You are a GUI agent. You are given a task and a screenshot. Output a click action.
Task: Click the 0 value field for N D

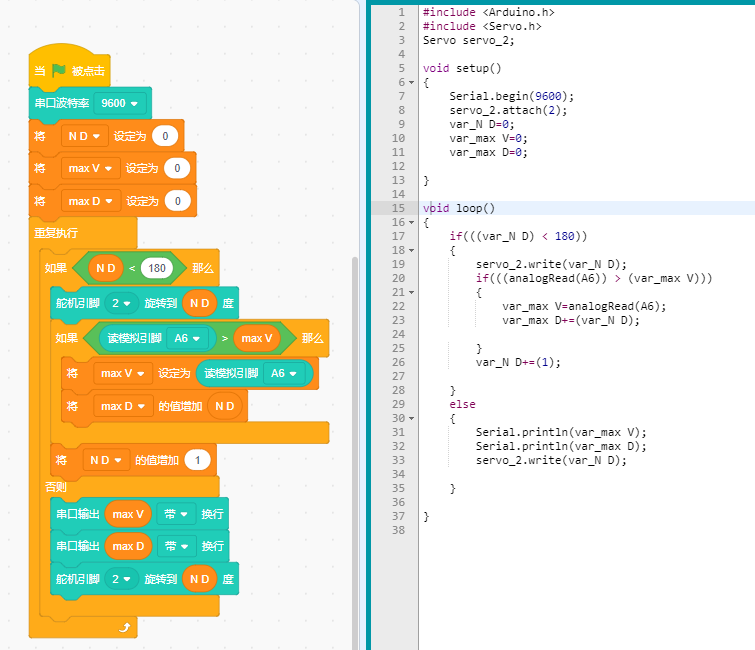165,136
